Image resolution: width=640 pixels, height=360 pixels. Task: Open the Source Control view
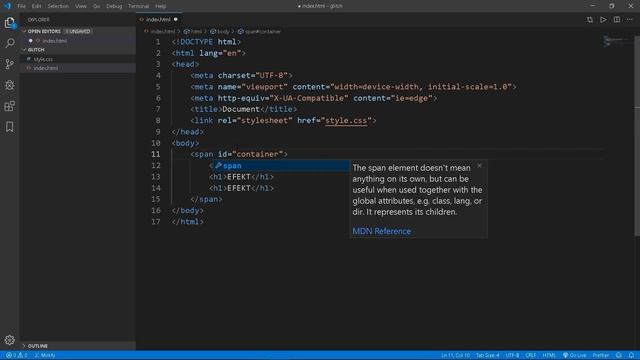[9, 64]
